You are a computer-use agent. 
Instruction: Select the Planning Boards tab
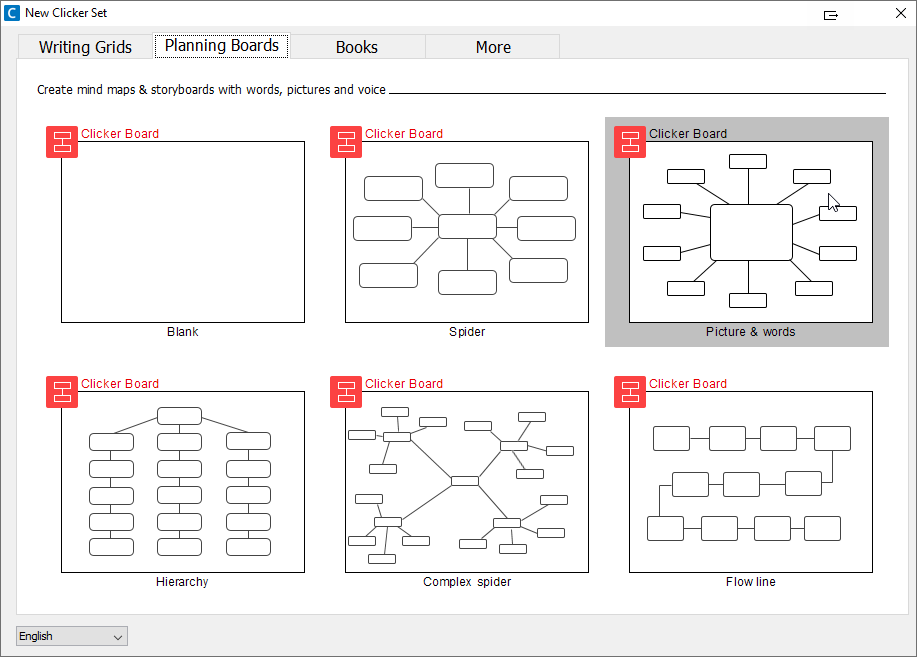tap(222, 46)
